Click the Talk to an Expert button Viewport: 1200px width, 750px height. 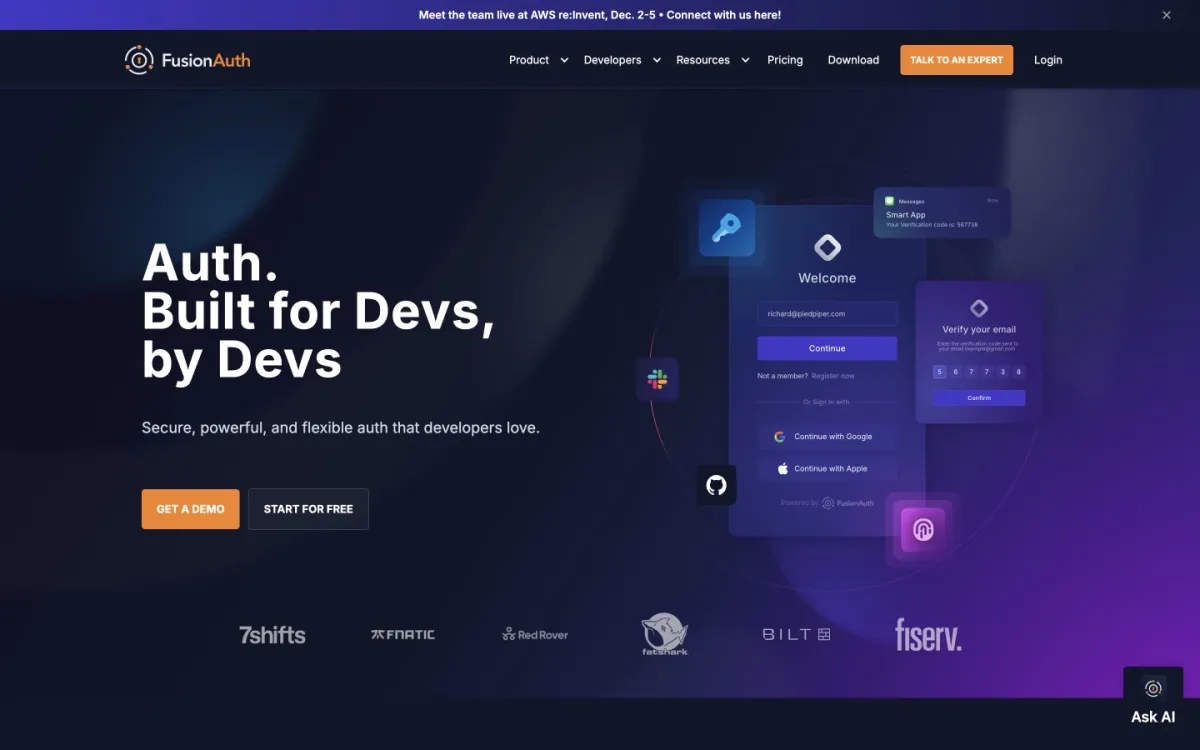click(956, 60)
